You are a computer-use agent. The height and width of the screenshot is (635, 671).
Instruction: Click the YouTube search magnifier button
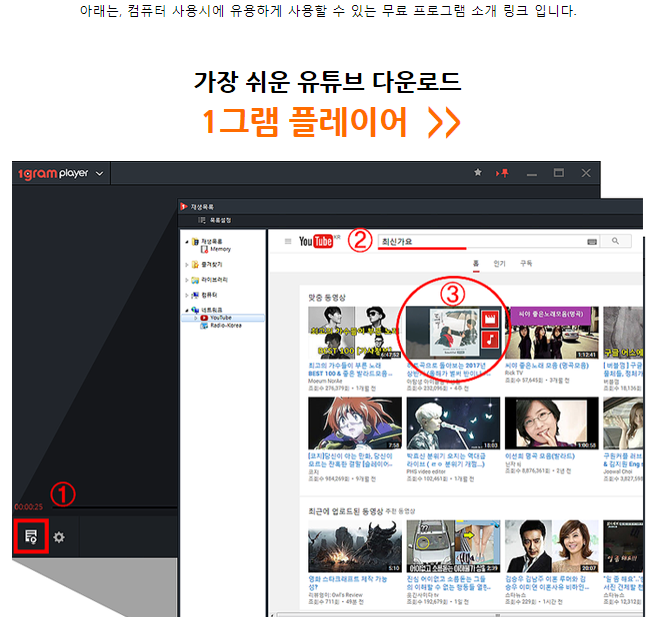pyautogui.click(x=615, y=241)
